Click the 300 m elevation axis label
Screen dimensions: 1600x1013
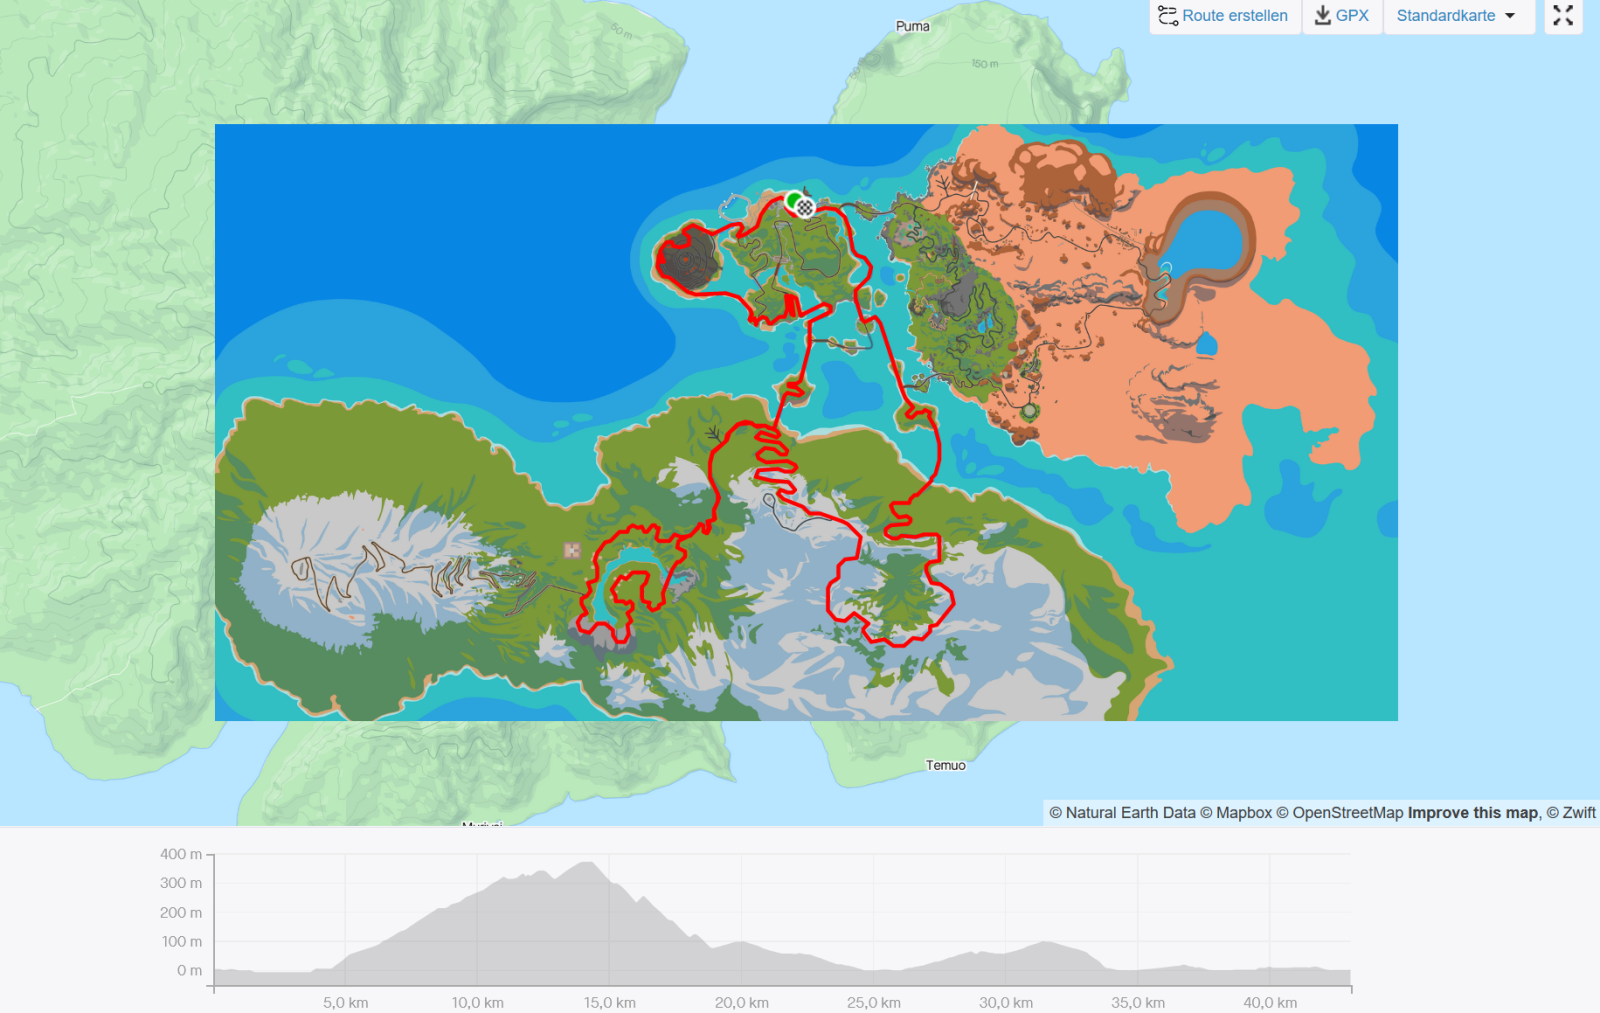tap(181, 883)
